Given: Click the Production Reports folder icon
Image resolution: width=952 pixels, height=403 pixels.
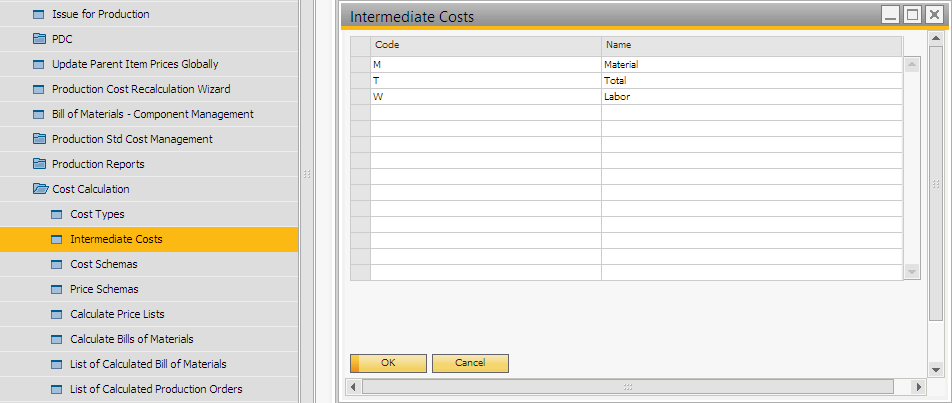Looking at the screenshot, I should pos(40,164).
